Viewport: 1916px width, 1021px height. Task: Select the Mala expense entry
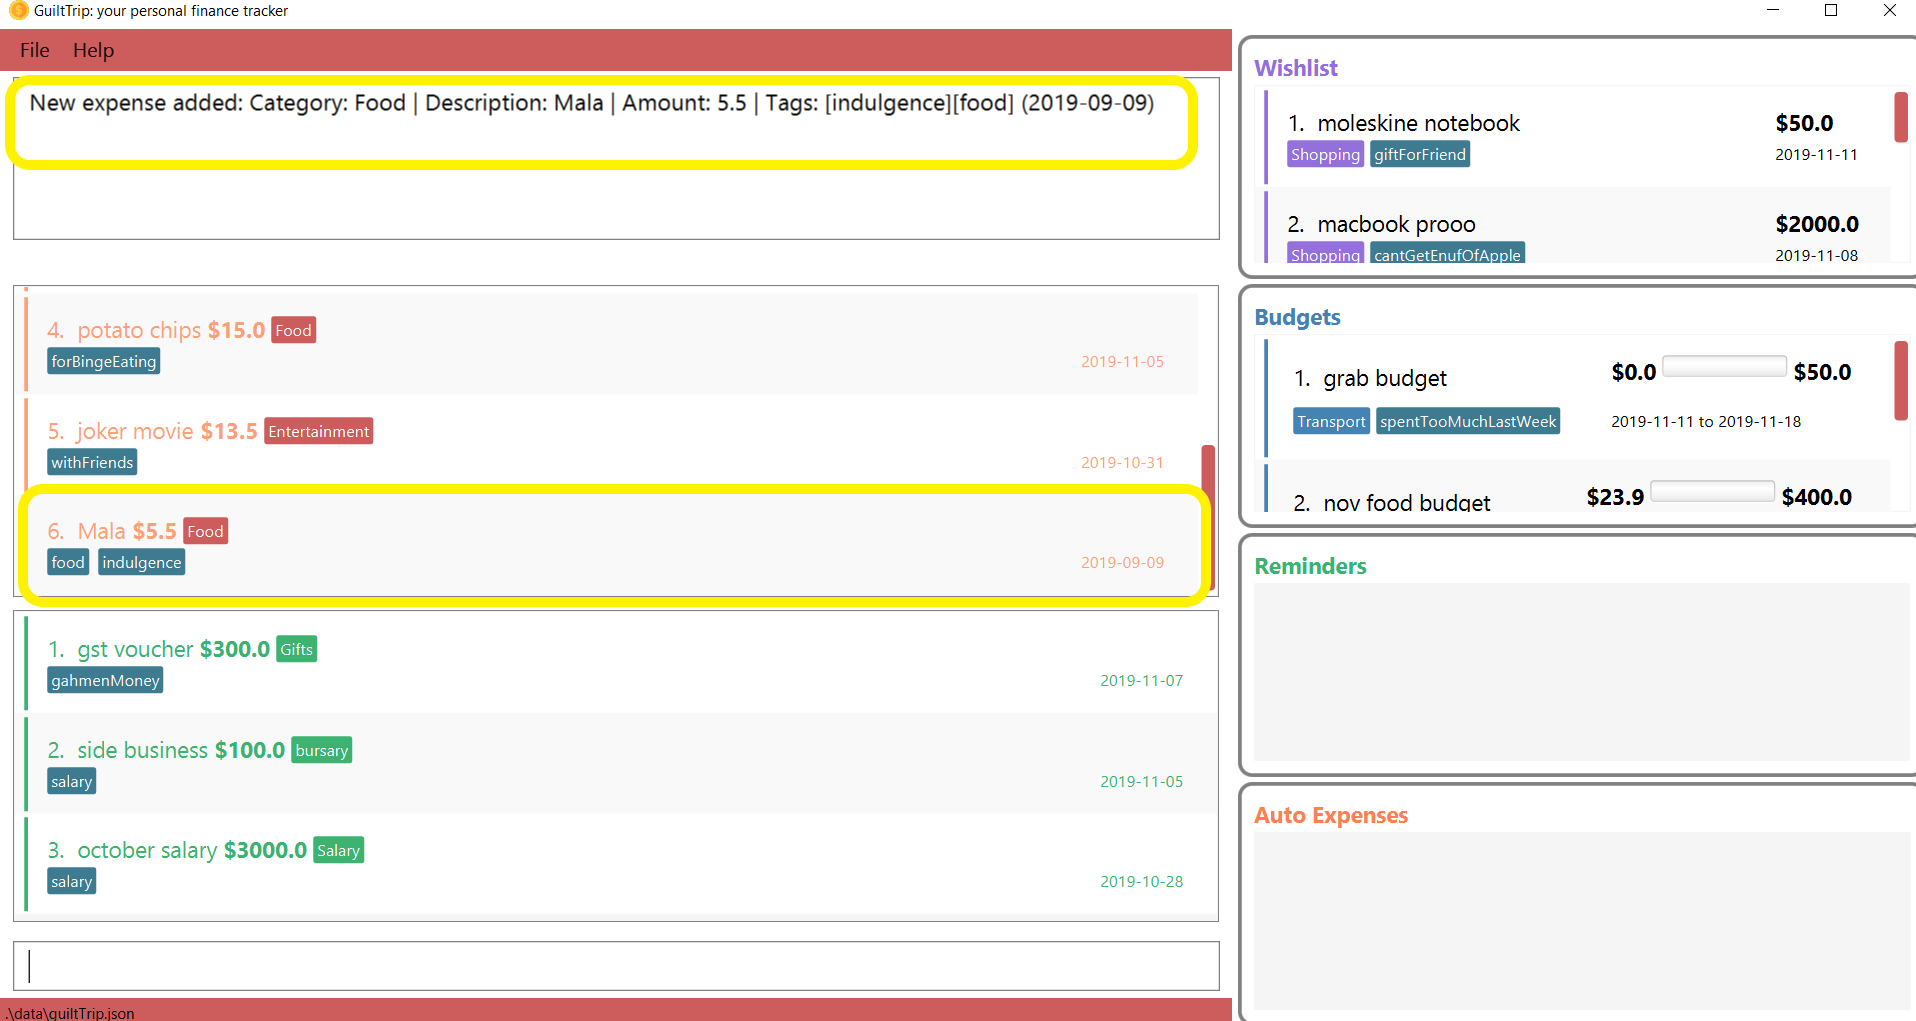(611, 545)
